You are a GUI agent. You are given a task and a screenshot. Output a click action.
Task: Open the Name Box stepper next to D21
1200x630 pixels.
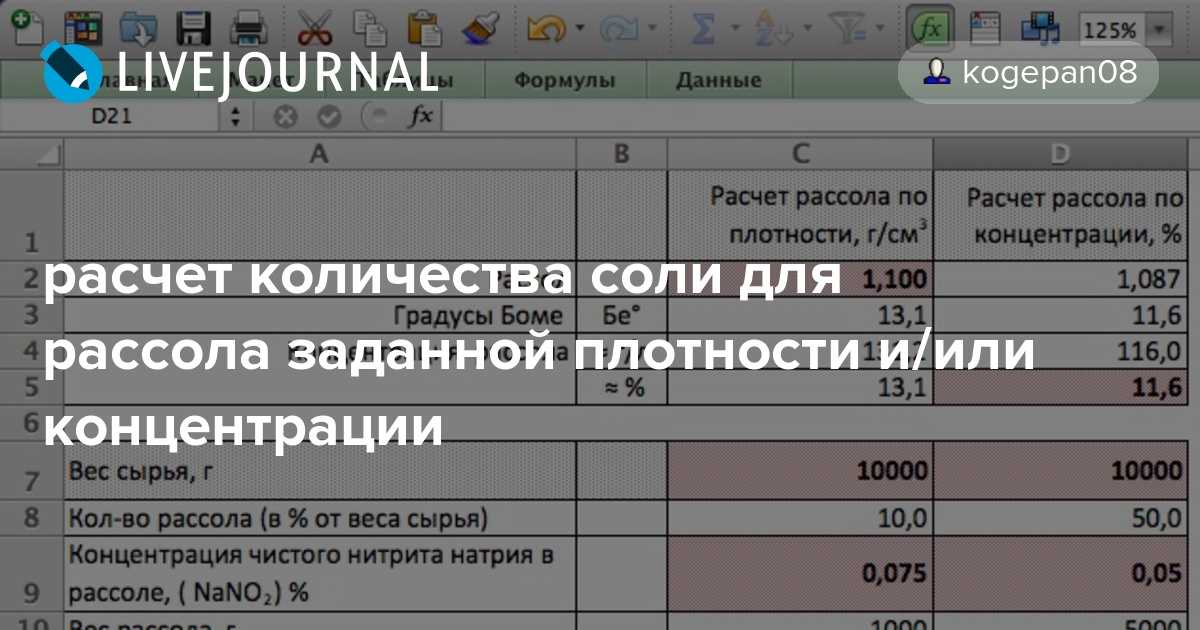pos(235,116)
